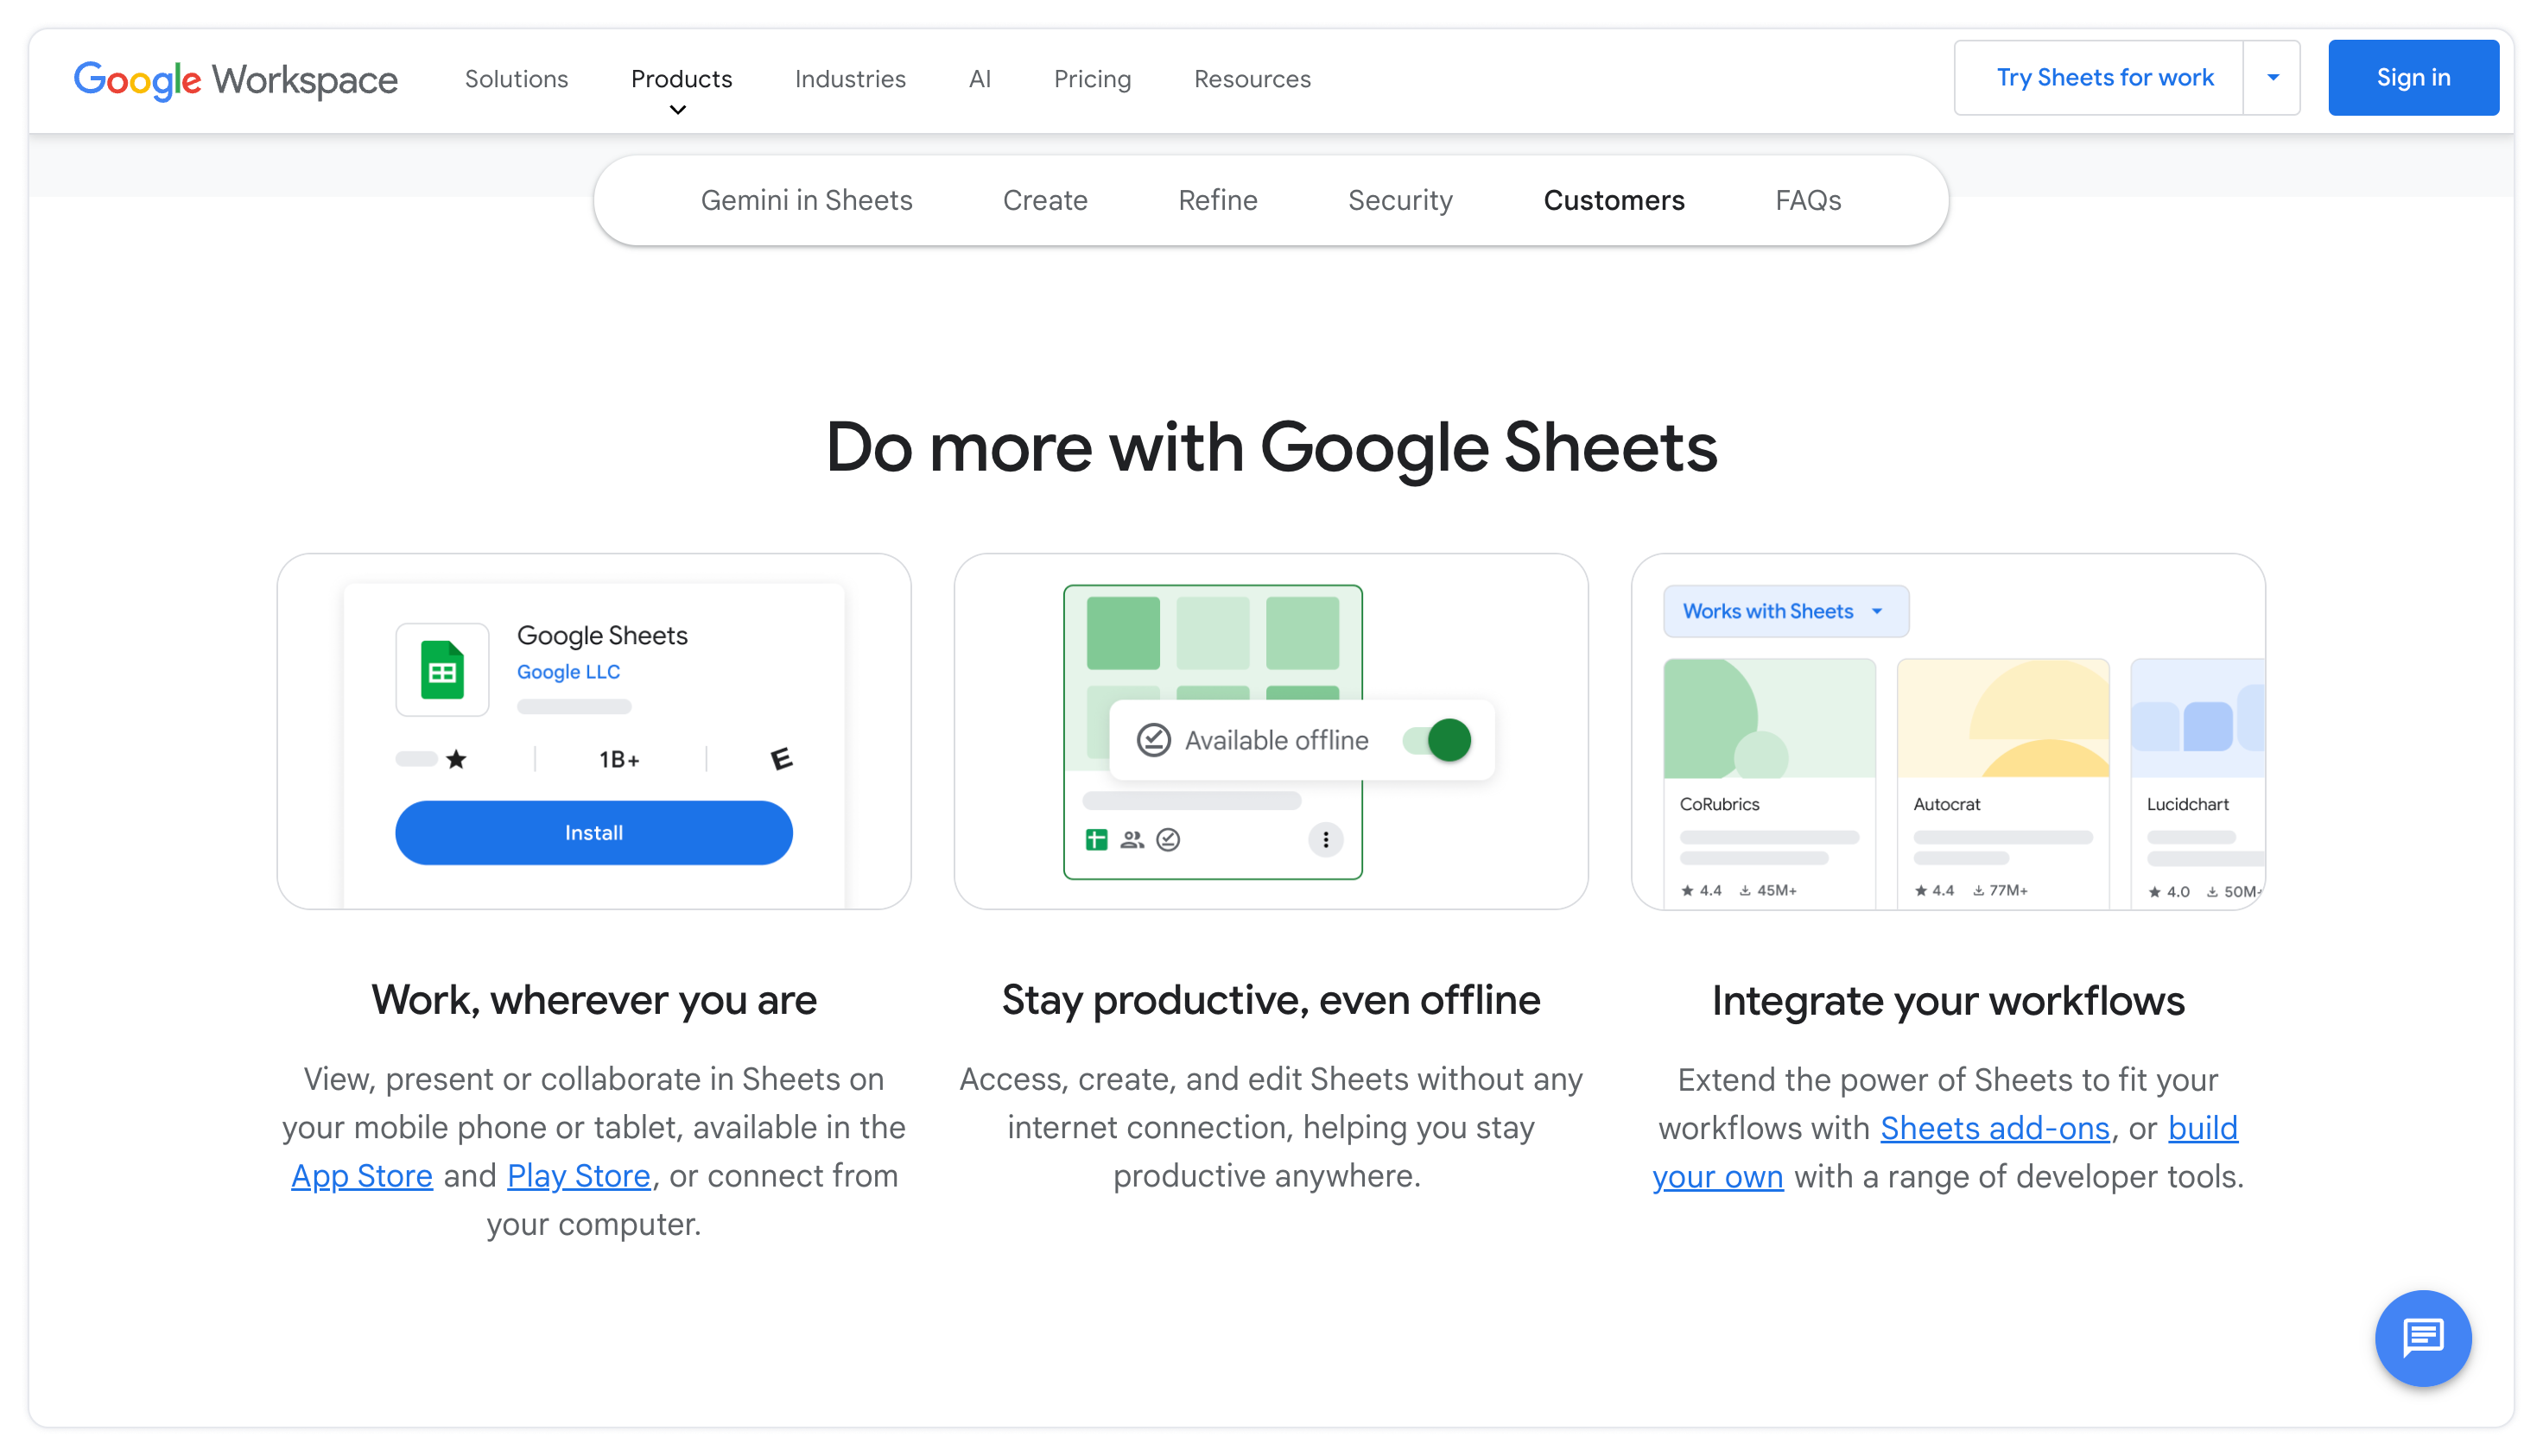Toggle the Available offline switch
Viewport: 2543px width, 1456px height.
pyautogui.click(x=1437, y=740)
